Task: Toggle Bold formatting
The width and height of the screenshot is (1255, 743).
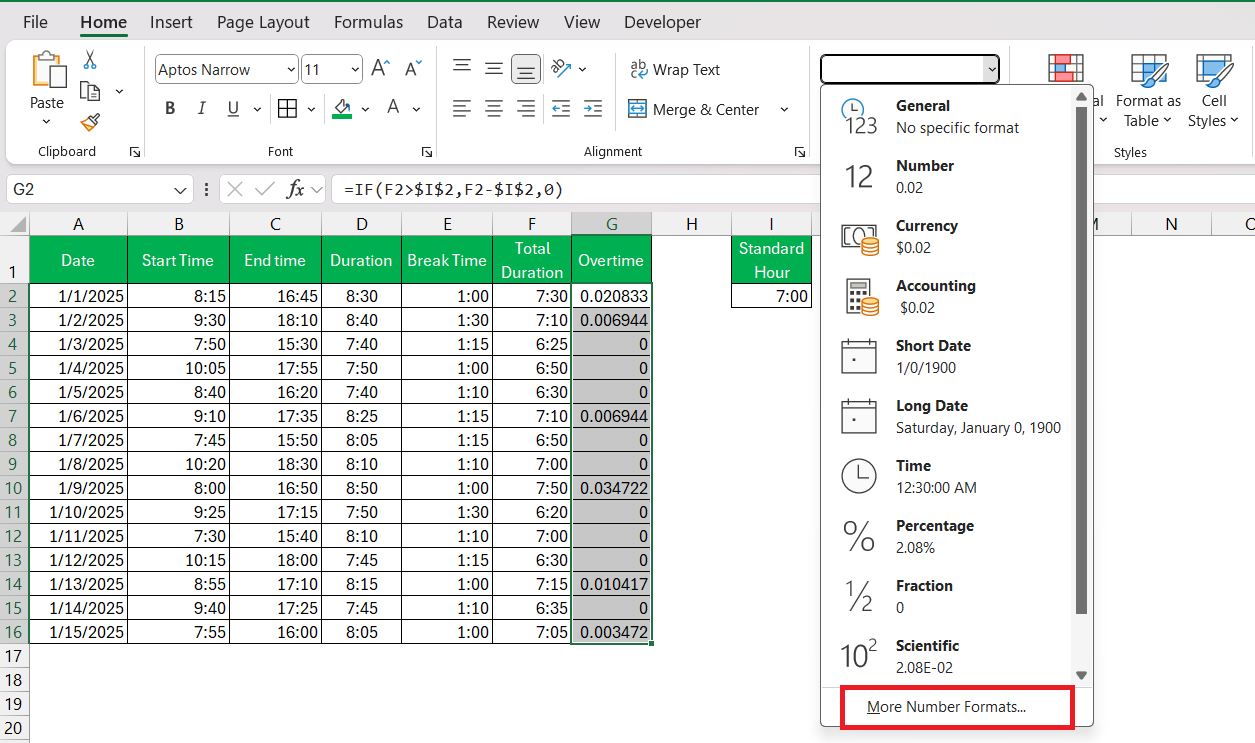Action: coord(170,109)
